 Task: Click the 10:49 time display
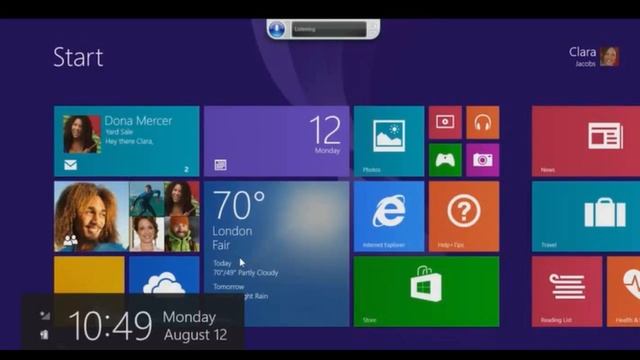click(110, 325)
